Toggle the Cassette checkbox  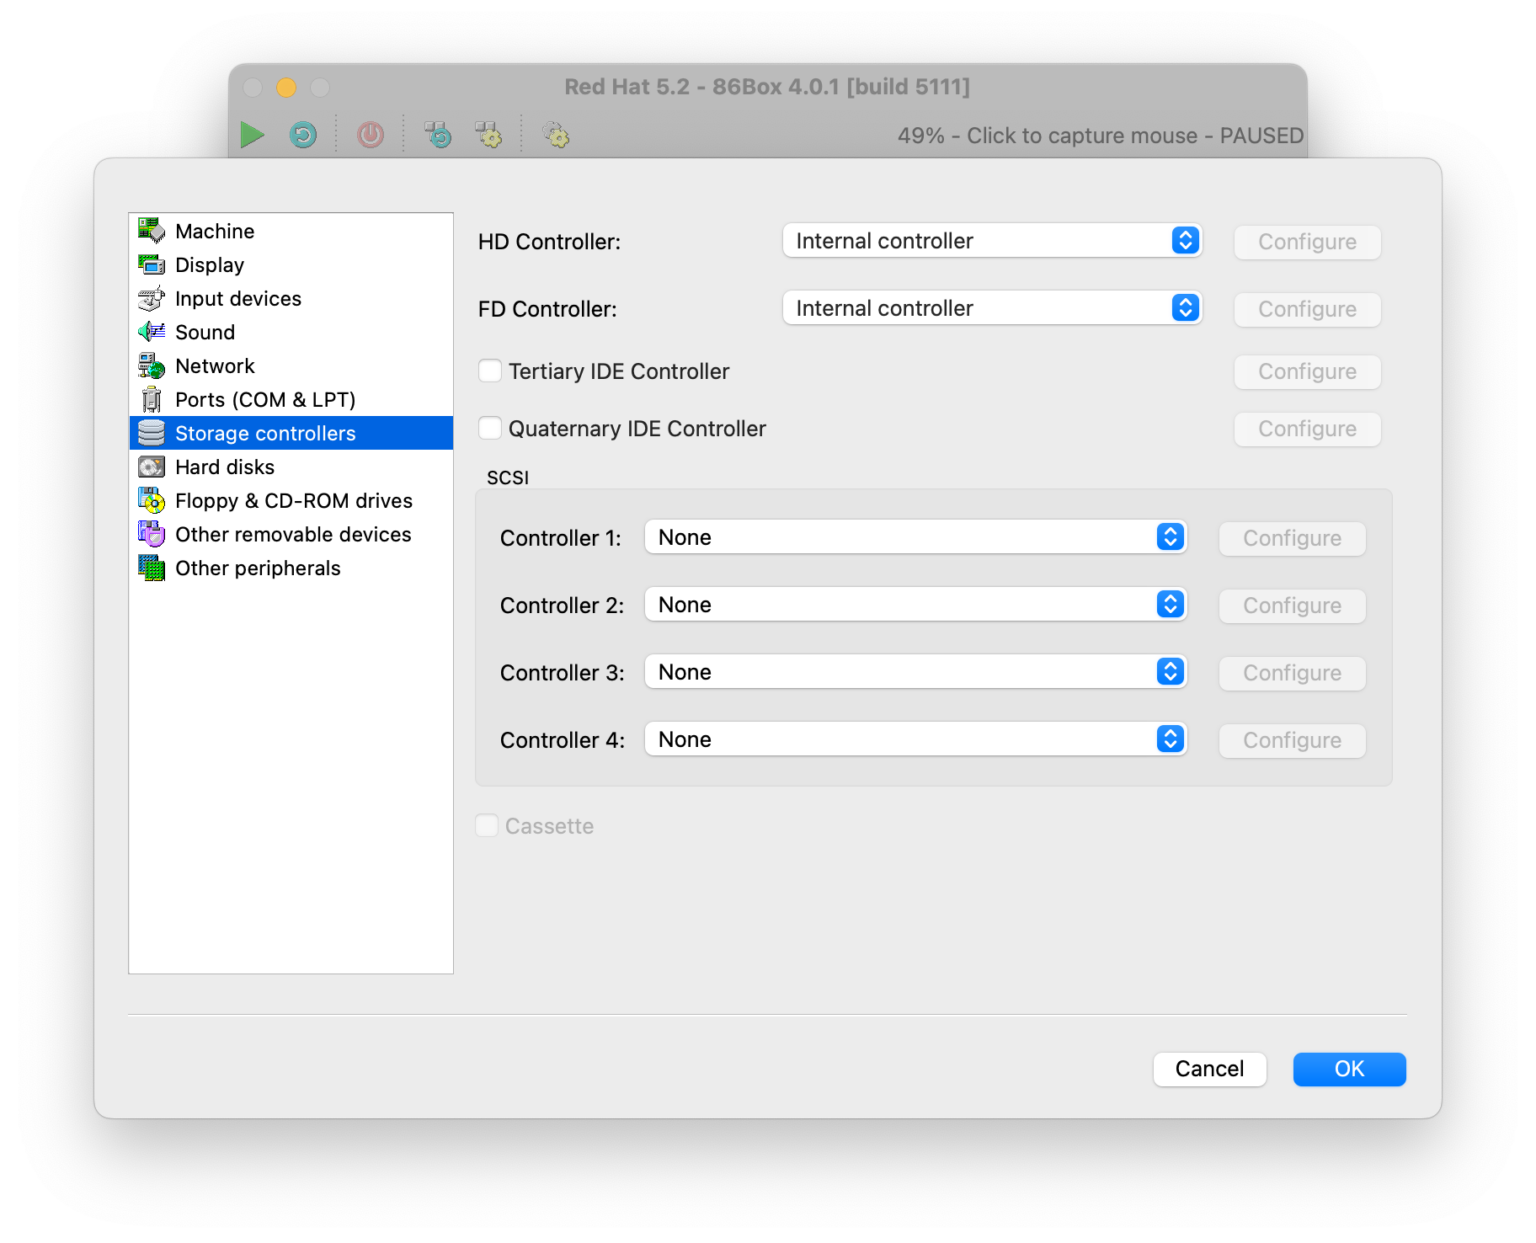click(x=487, y=826)
